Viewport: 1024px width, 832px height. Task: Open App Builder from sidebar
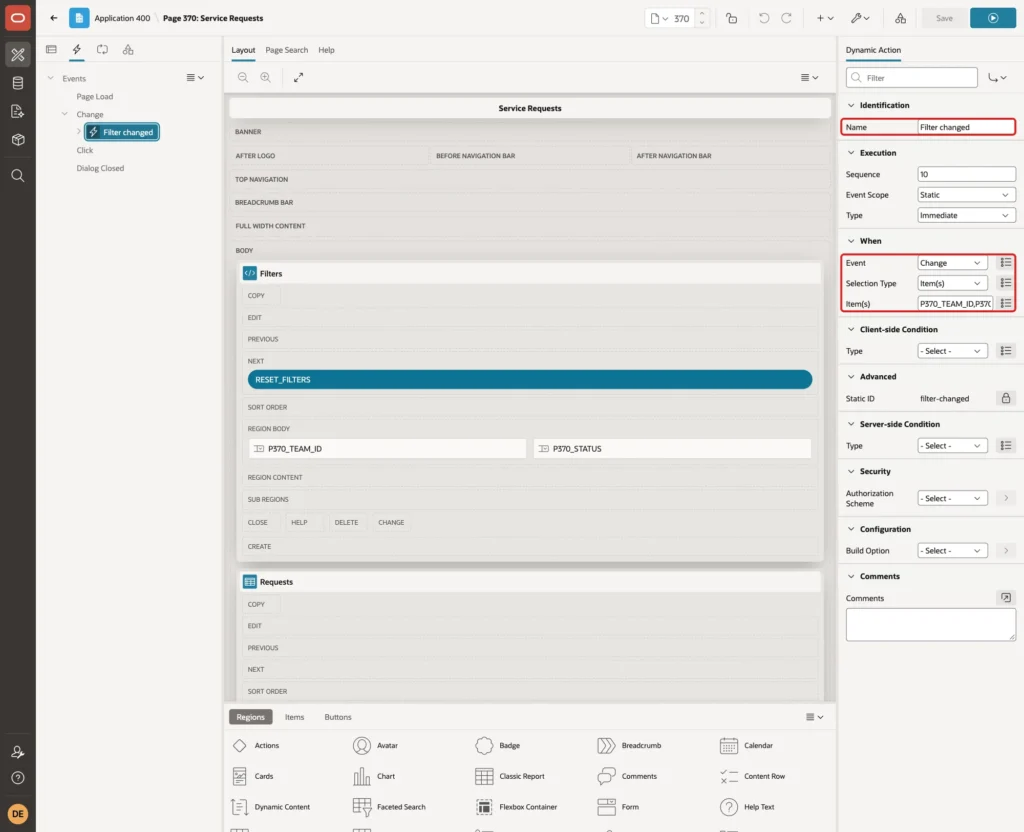coord(18,55)
